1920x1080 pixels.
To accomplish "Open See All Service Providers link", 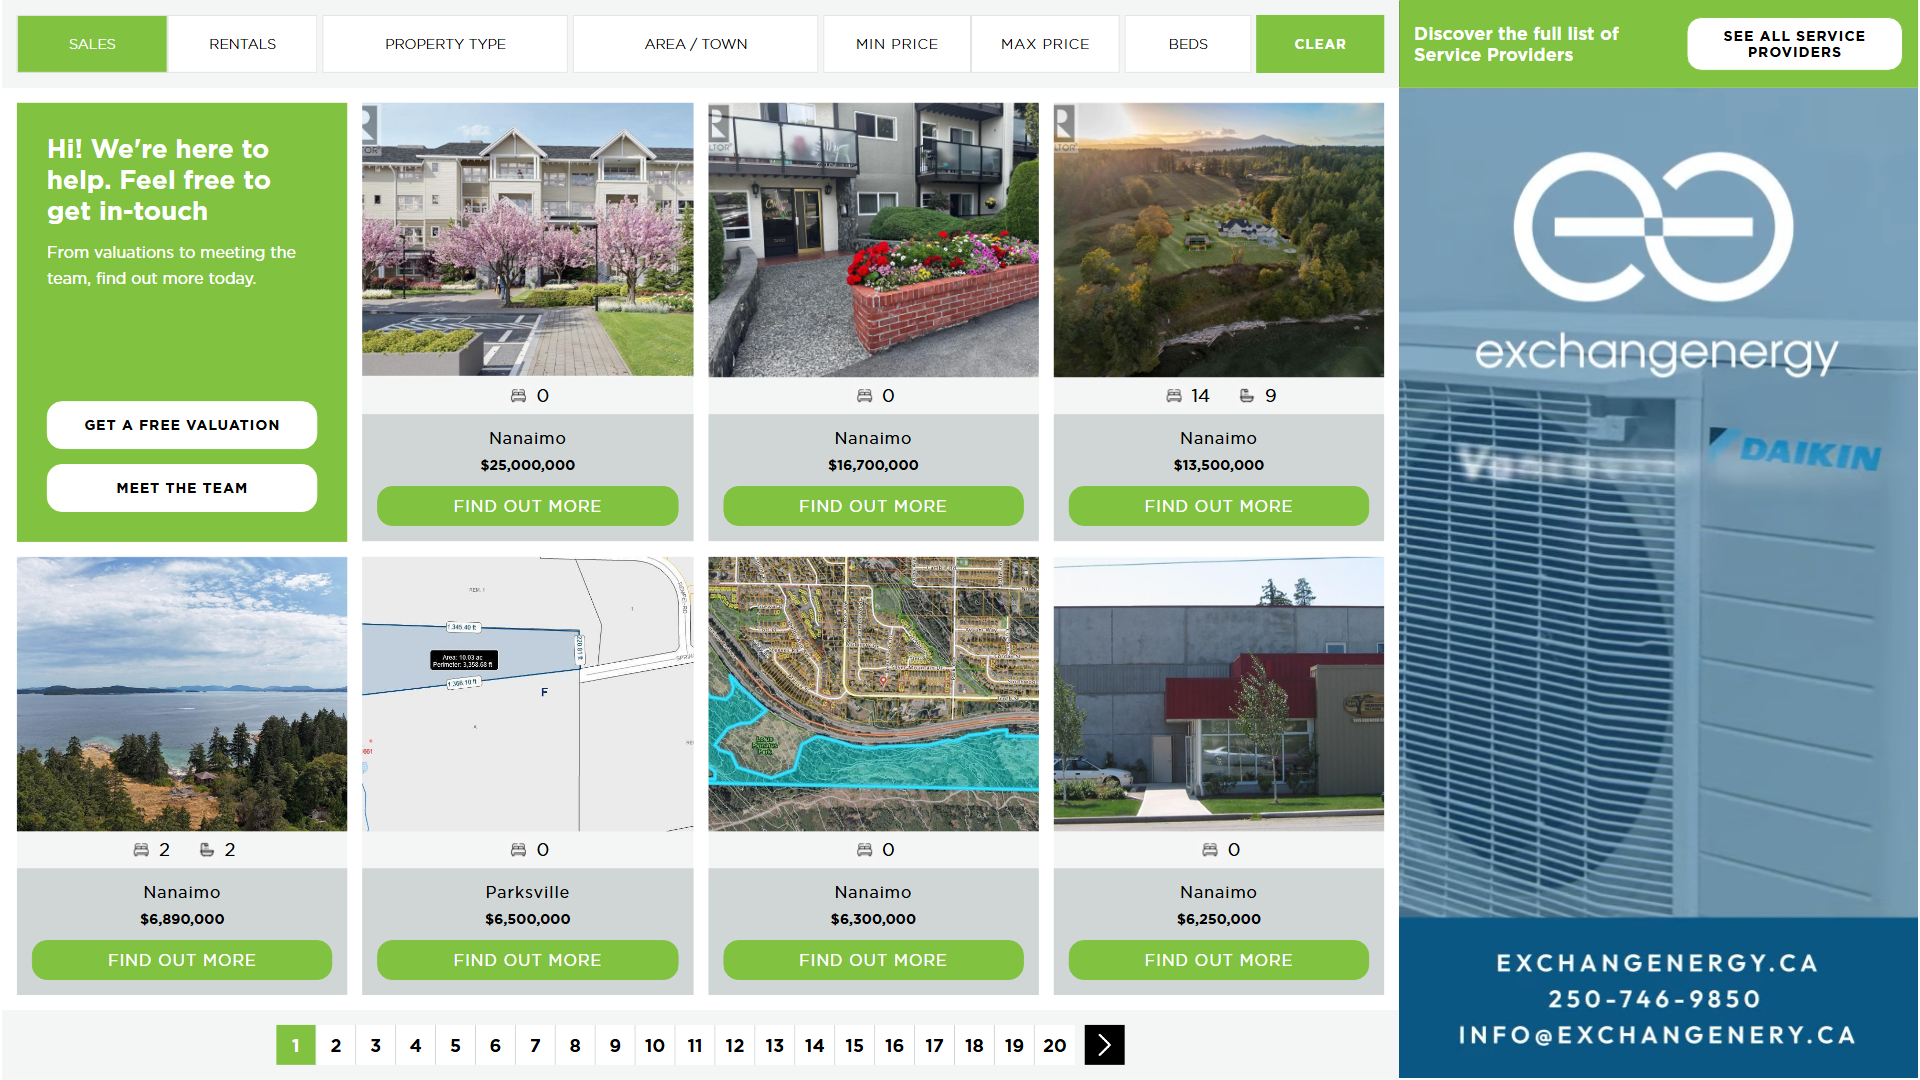I will (x=1793, y=44).
